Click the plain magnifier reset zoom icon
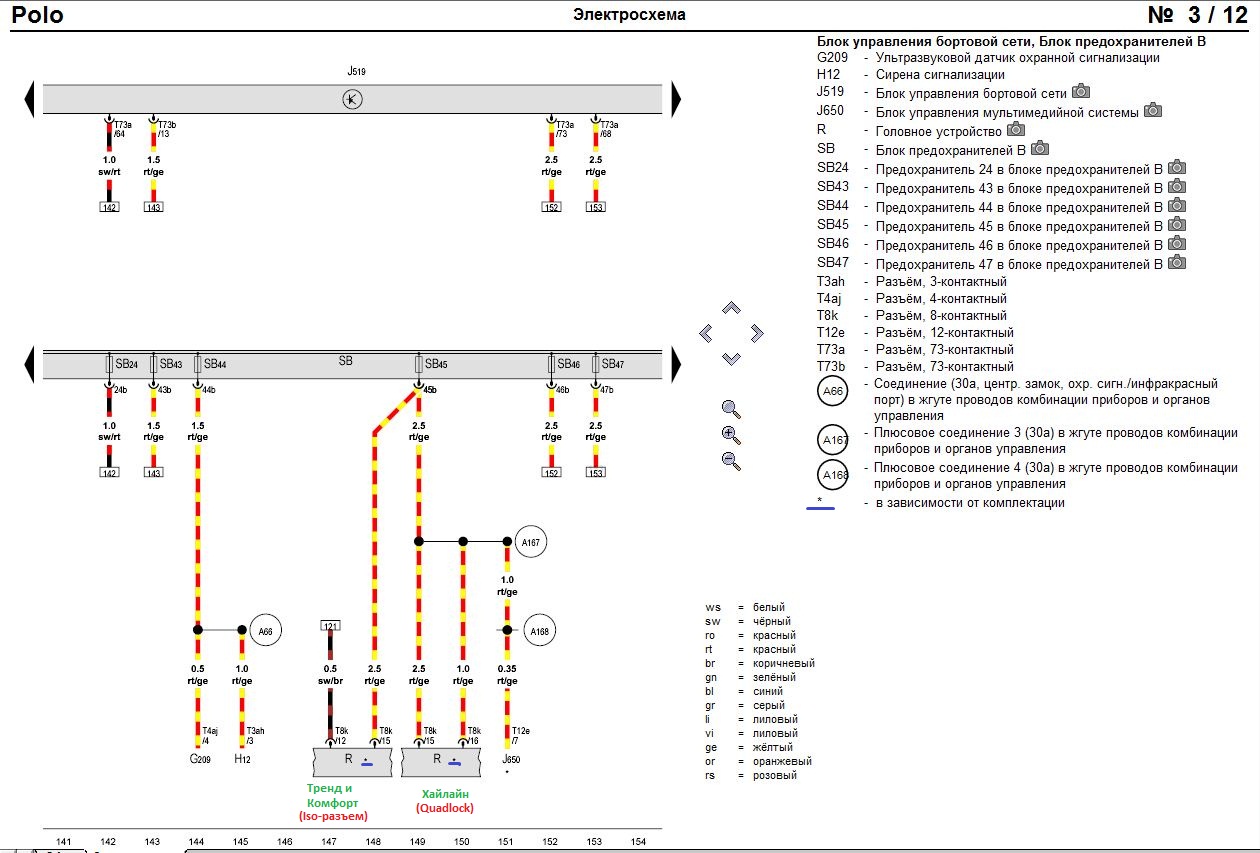Image resolution: width=1260 pixels, height=853 pixels. tap(731, 408)
